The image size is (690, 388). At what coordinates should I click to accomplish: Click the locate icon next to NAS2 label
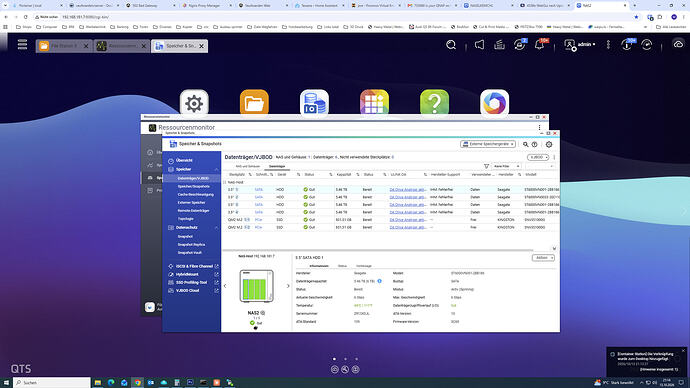point(263,313)
